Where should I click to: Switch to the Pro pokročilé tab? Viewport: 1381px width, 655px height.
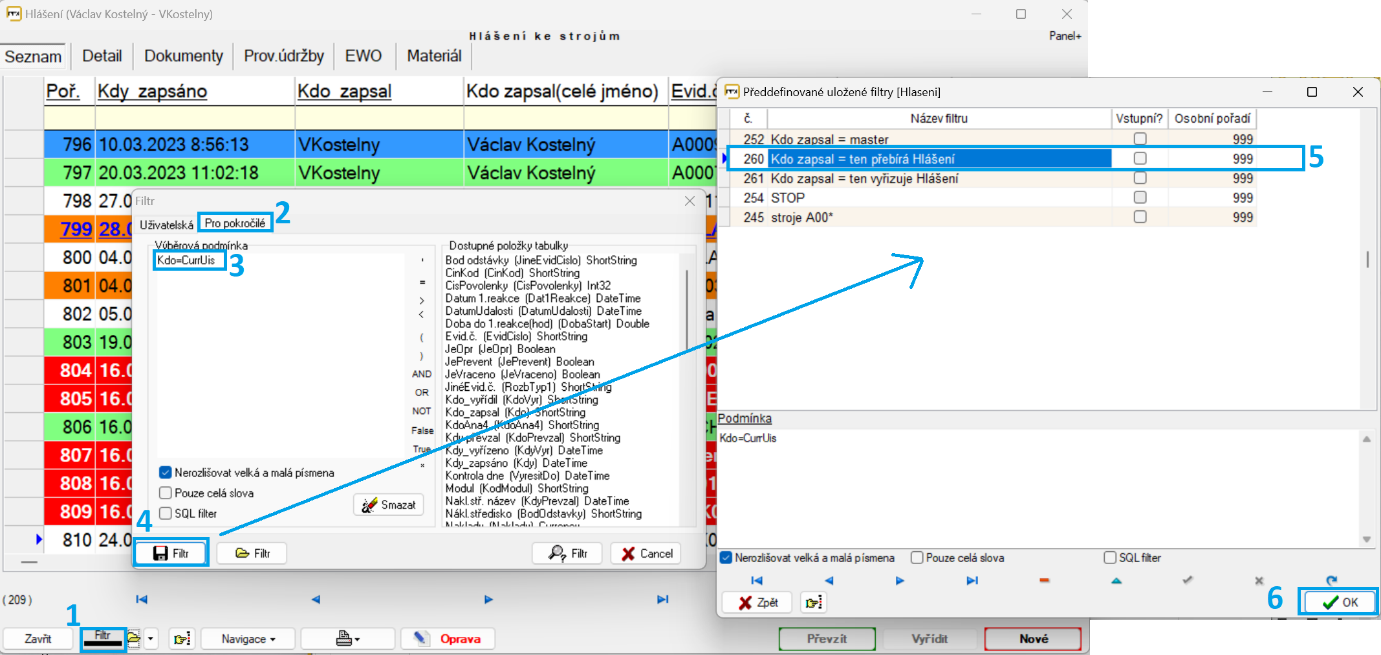tap(235, 224)
